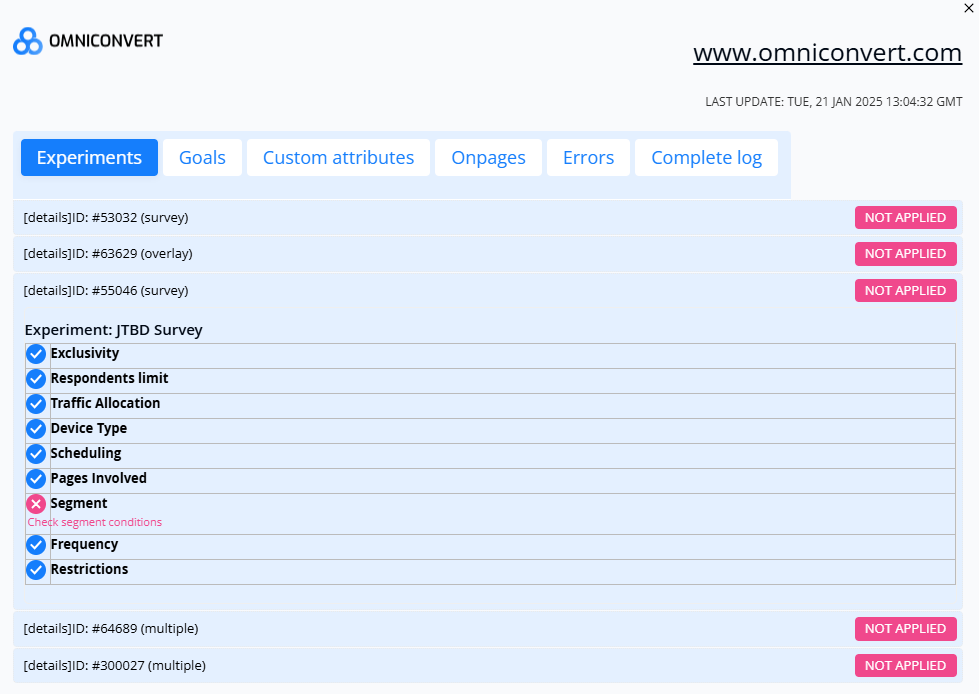
Task: Click NOT APPLIED badge for experiment #63629
Action: pyautogui.click(x=905, y=254)
